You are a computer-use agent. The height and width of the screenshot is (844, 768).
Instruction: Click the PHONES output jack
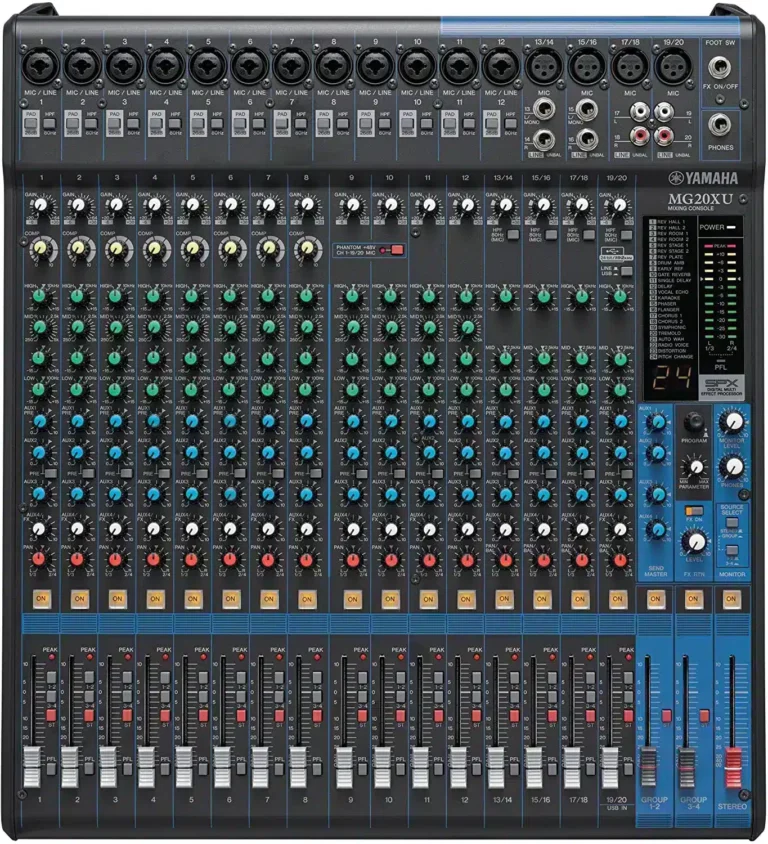coord(720,125)
